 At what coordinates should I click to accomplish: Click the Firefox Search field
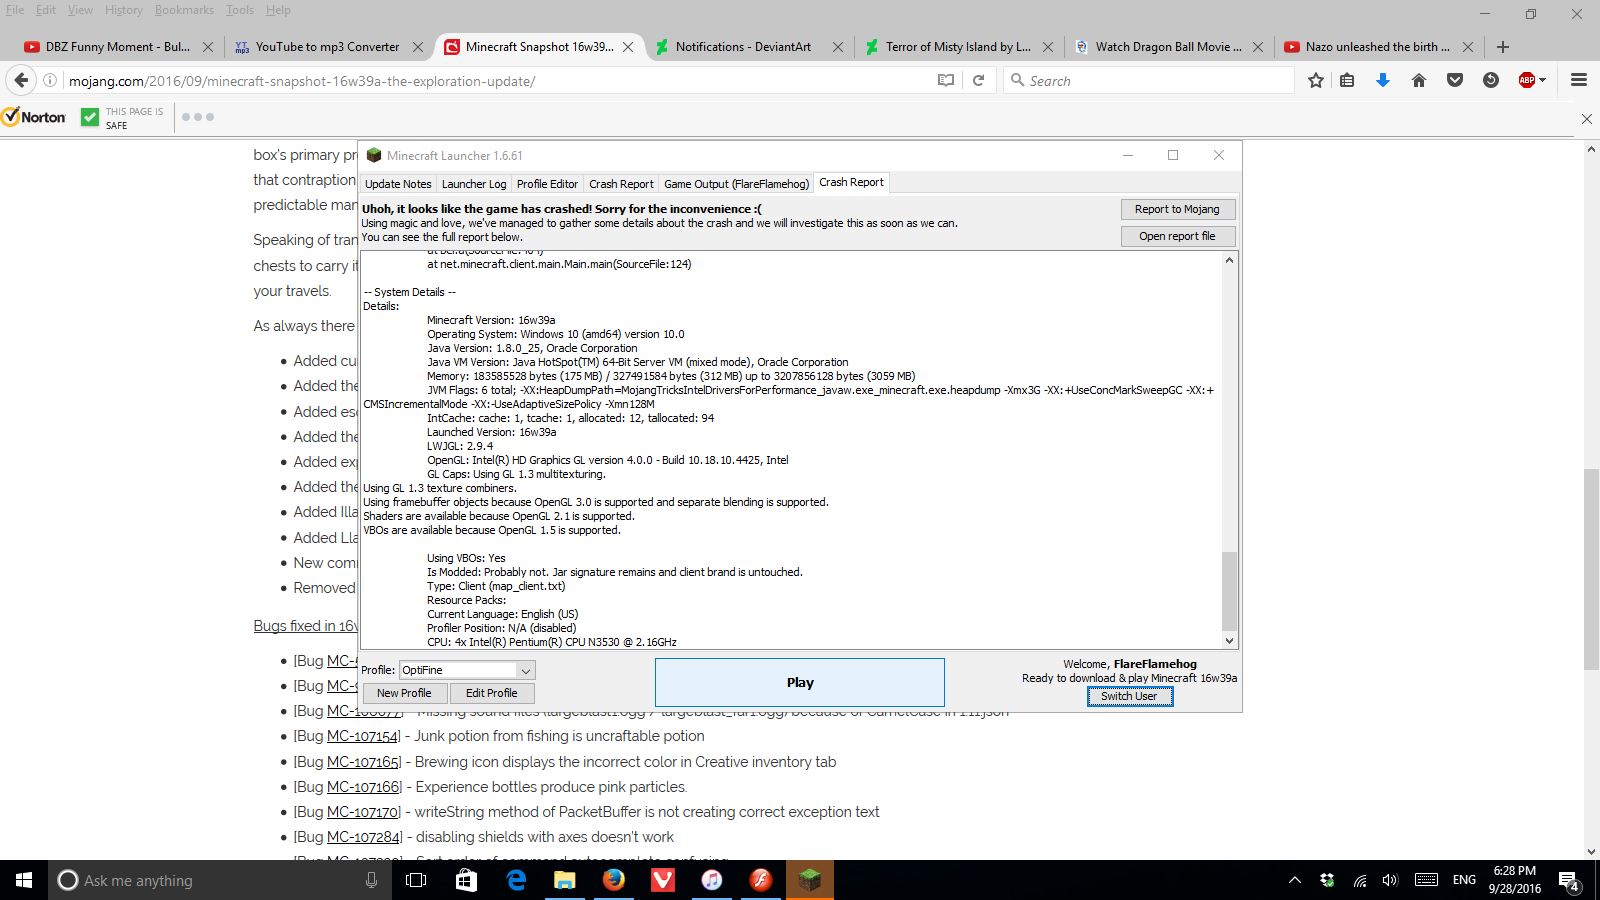[x=1149, y=80]
